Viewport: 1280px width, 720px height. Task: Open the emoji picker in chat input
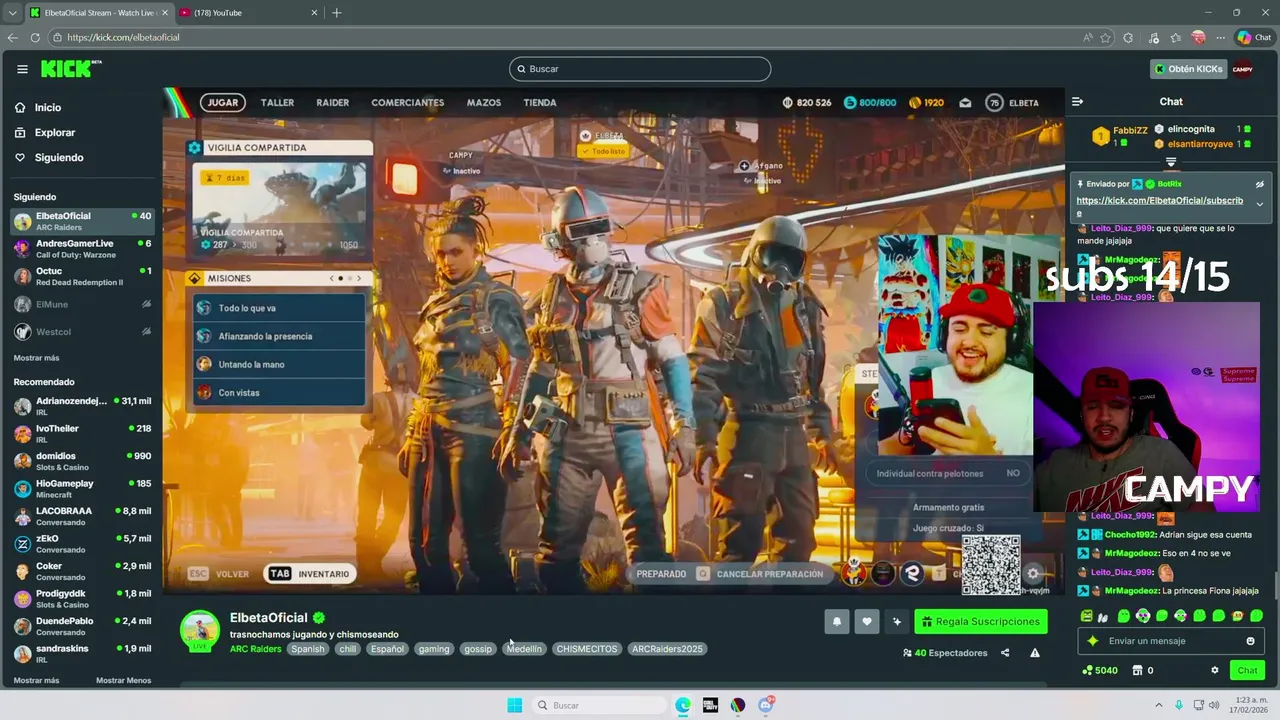pos(1250,641)
